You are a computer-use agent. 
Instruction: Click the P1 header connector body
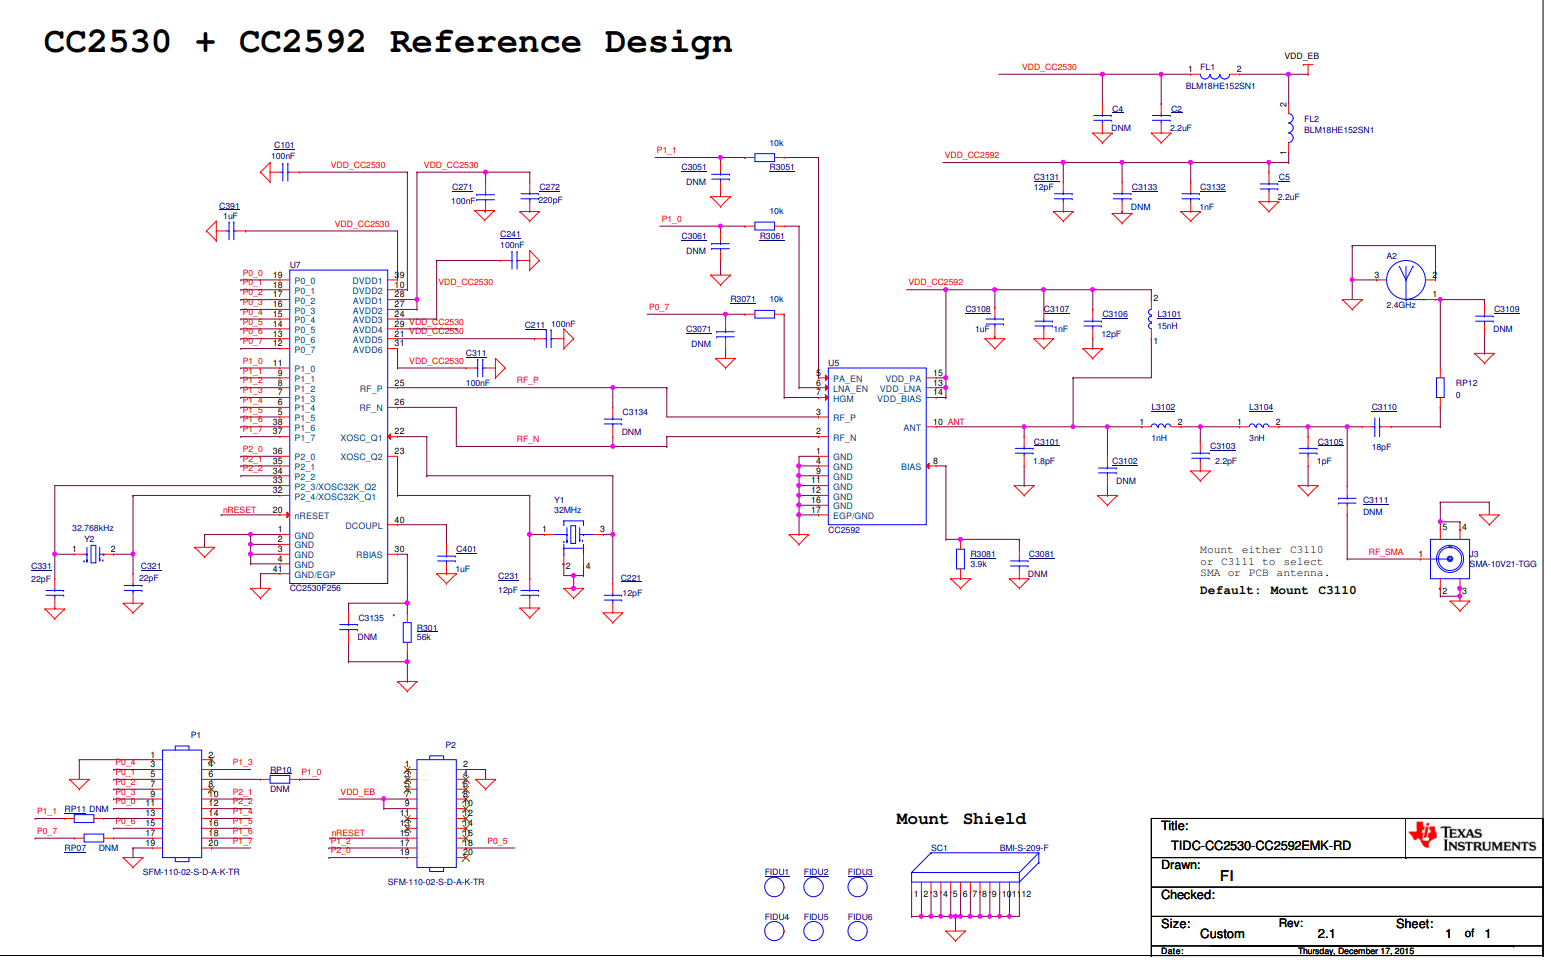pos(182,803)
